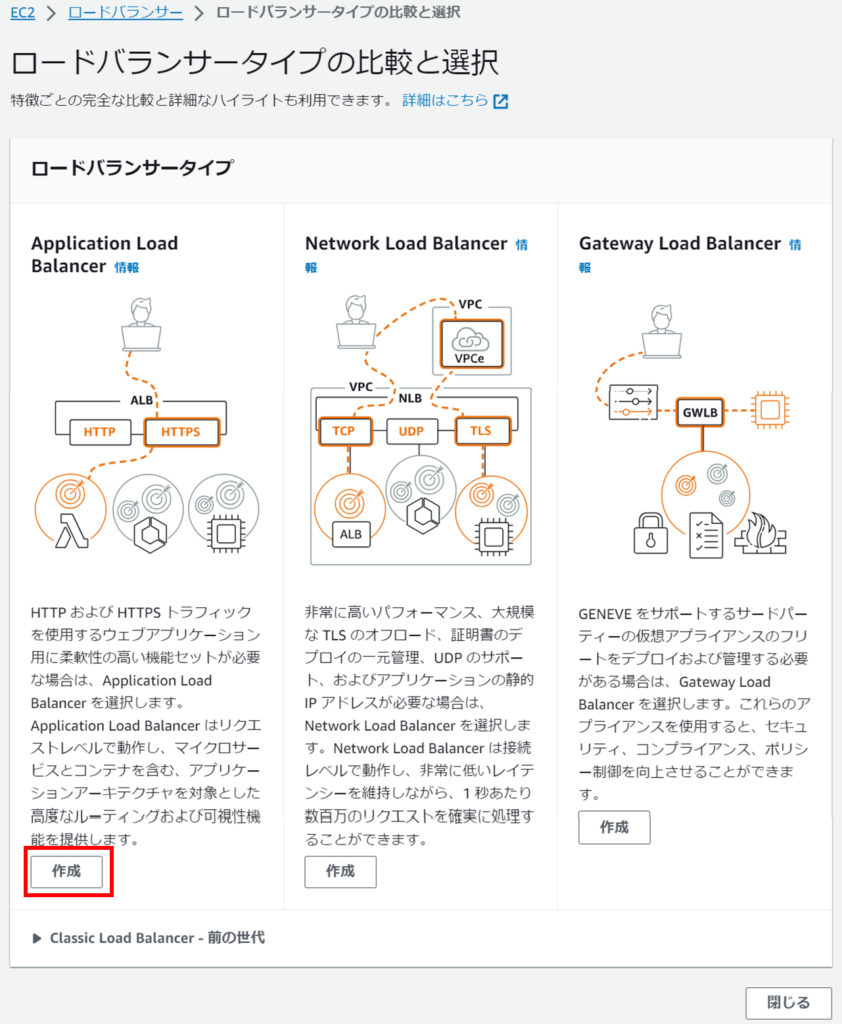Screen dimensions: 842x1024
Task: Click the ロードバランサータイプ section header
Action: (x=131, y=168)
